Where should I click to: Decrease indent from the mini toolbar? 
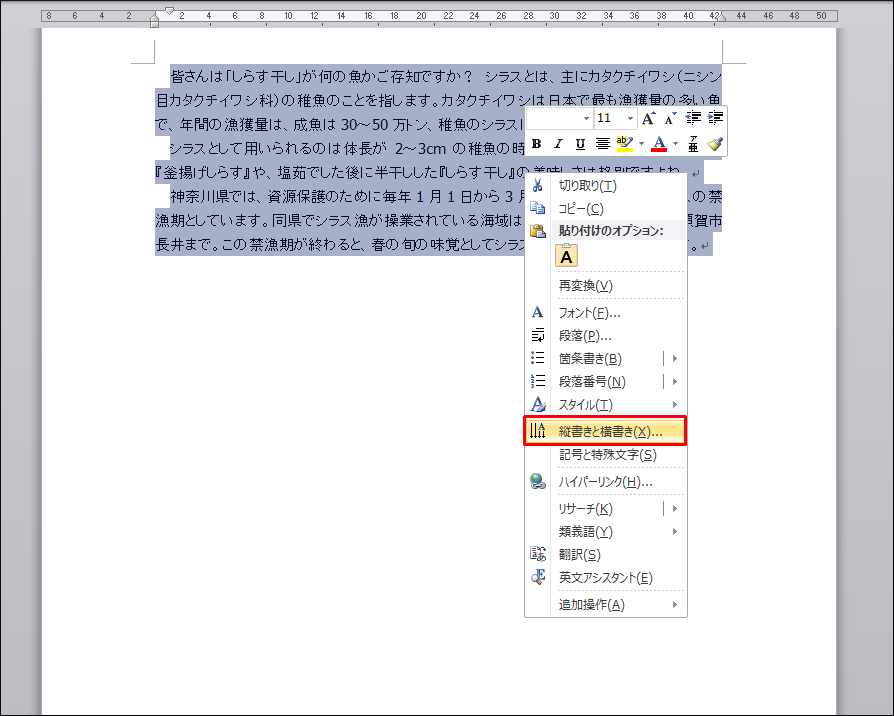point(693,119)
